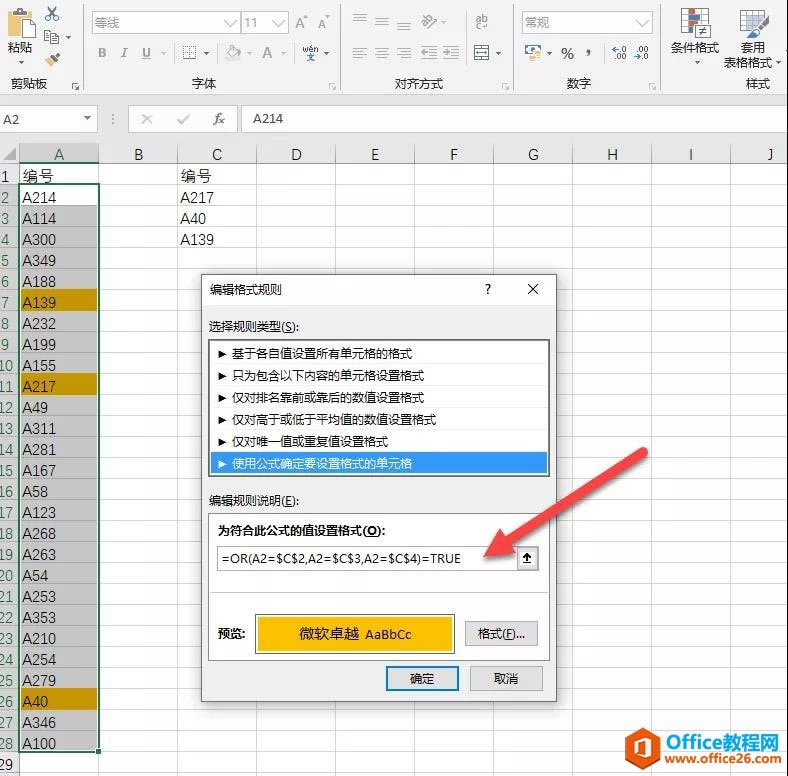Select cell C3 containing A40
This screenshot has width=788, height=776.
click(x=217, y=219)
